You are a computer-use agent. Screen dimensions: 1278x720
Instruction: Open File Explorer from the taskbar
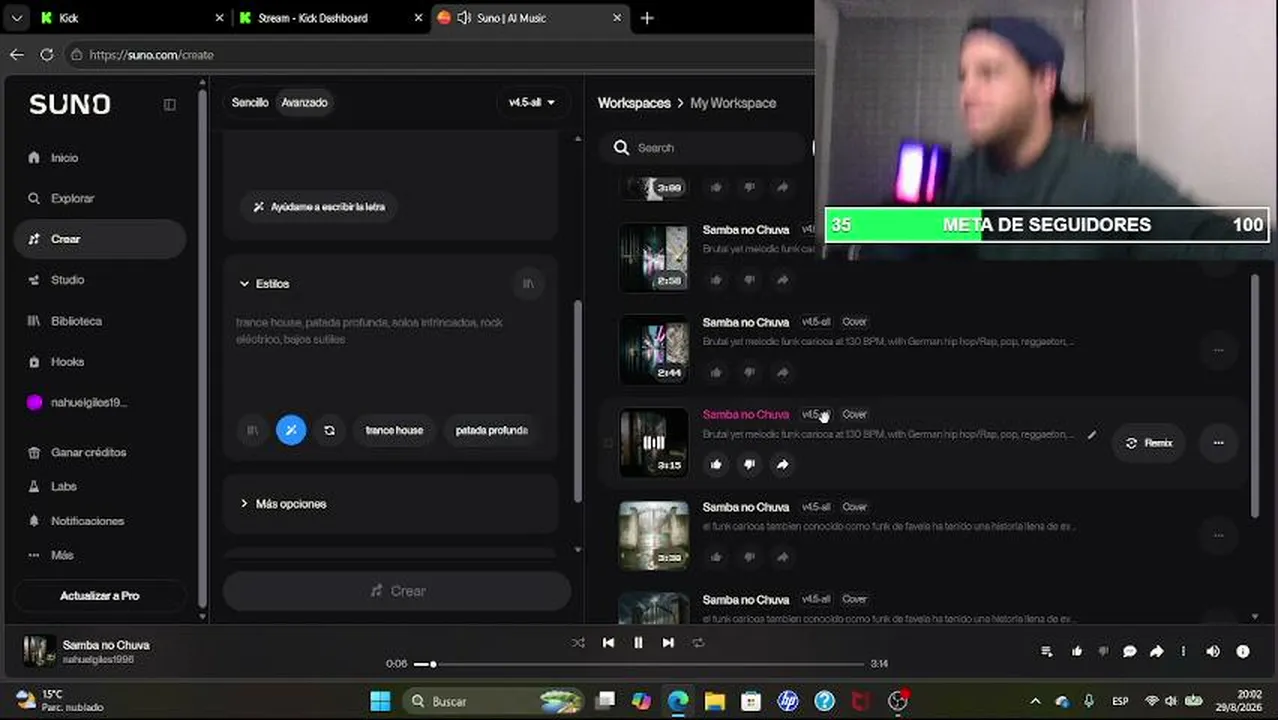(x=714, y=701)
